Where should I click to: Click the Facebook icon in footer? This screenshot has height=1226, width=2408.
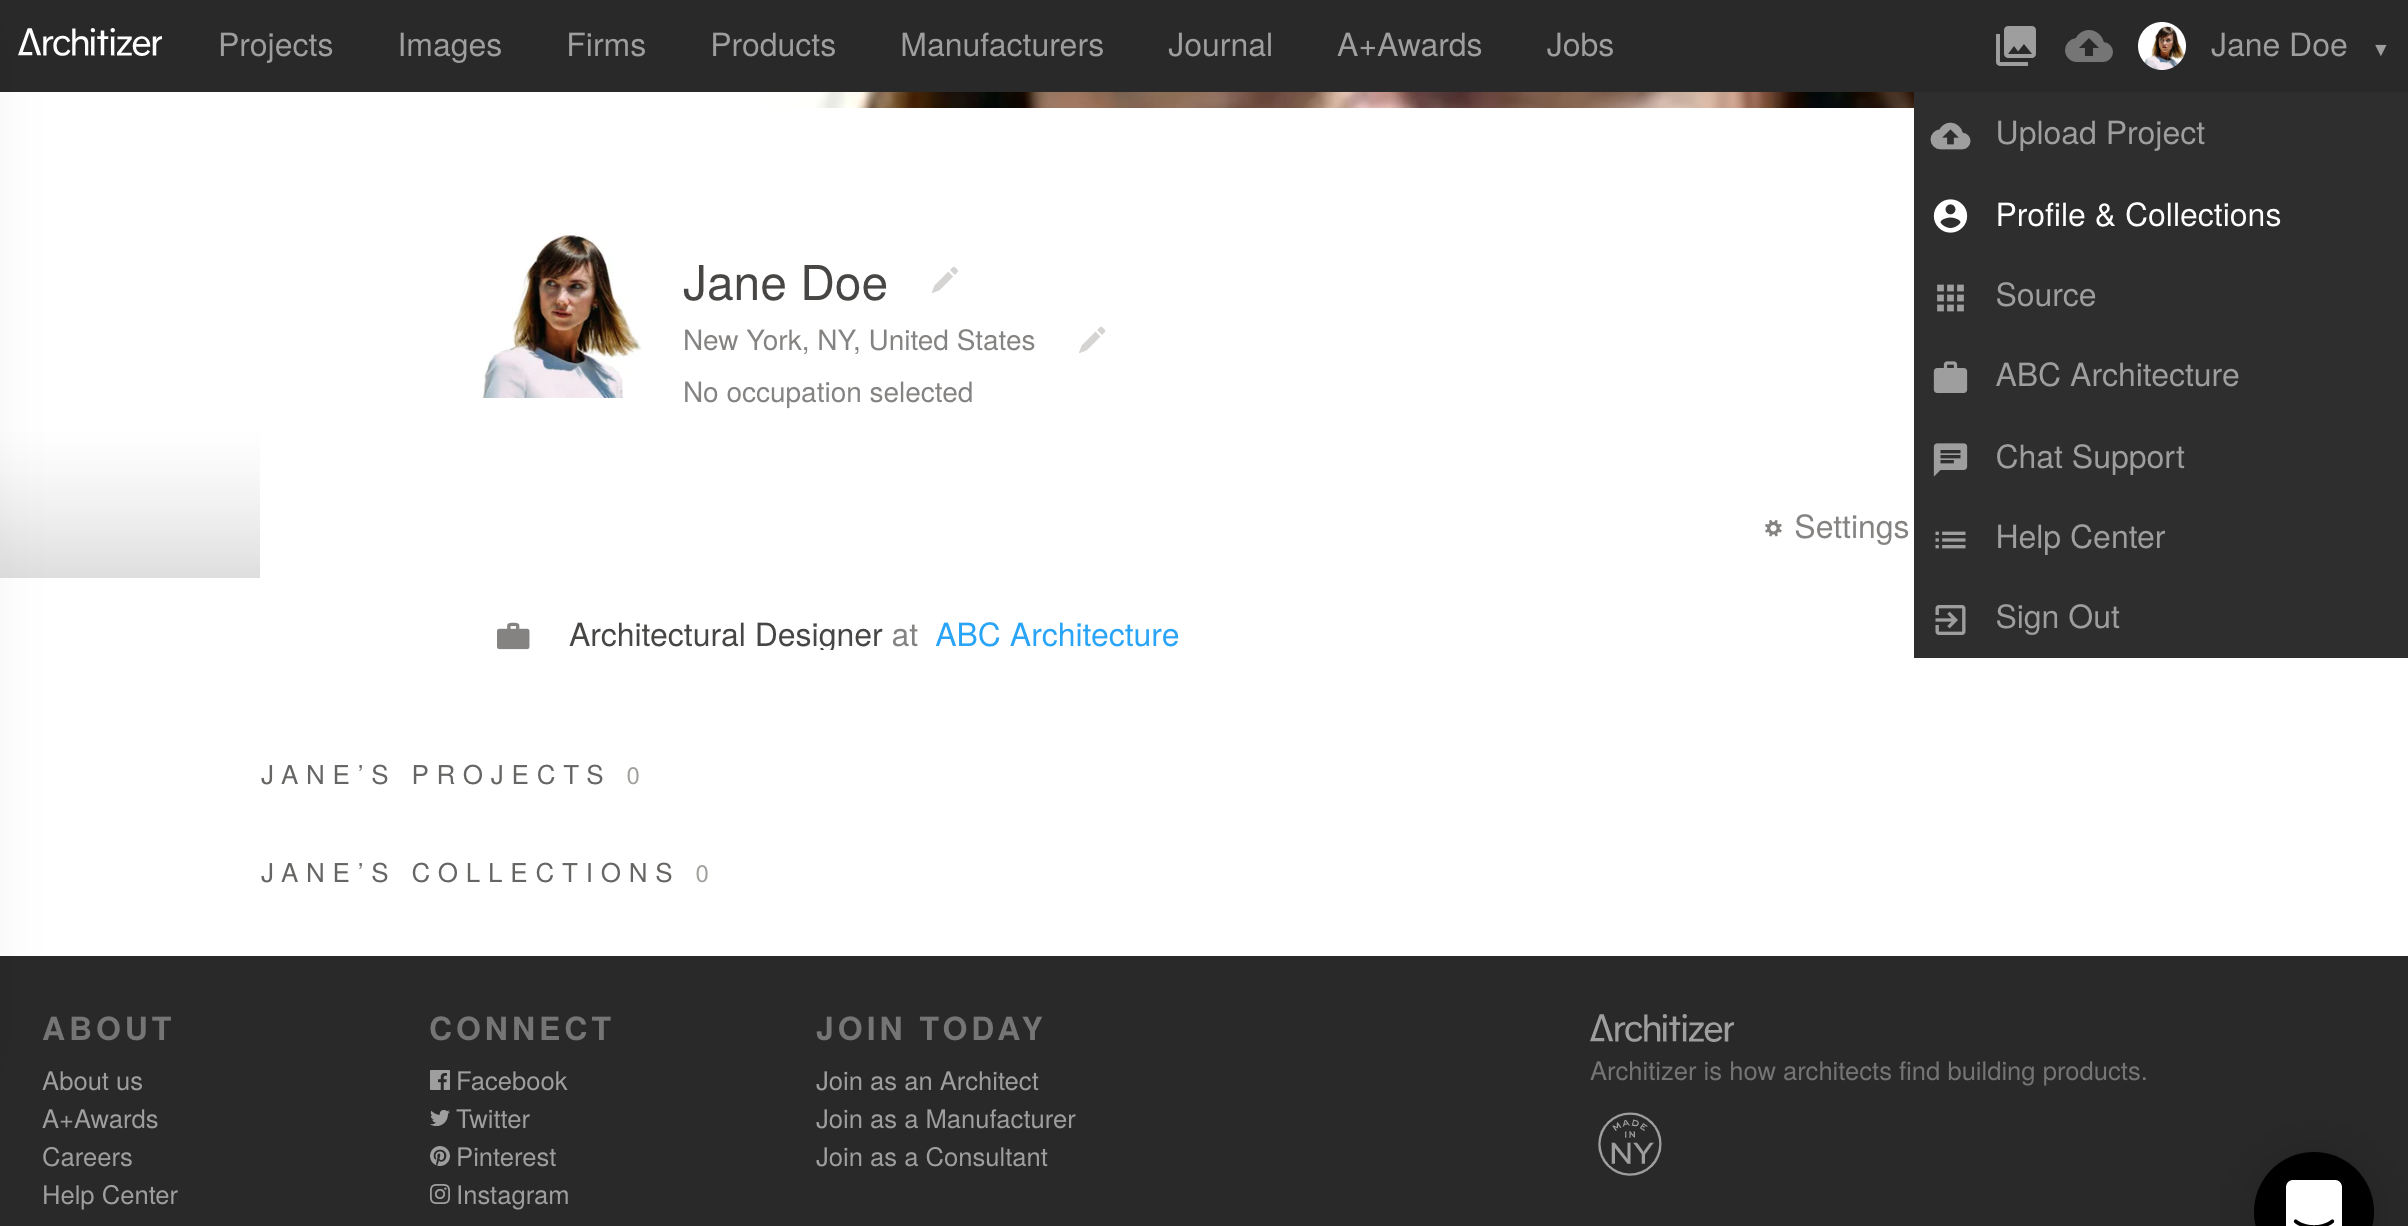coord(439,1080)
